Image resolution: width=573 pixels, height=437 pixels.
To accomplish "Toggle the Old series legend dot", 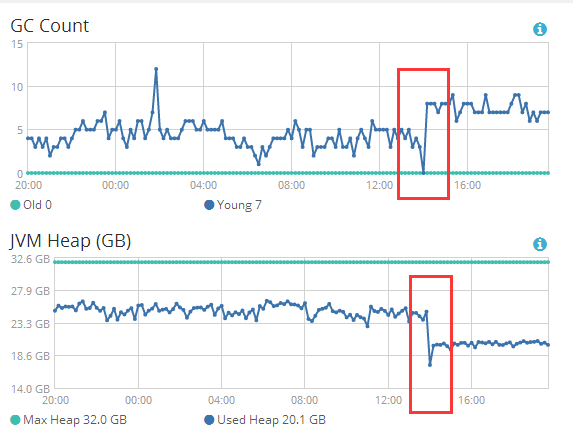I will [x=15, y=205].
